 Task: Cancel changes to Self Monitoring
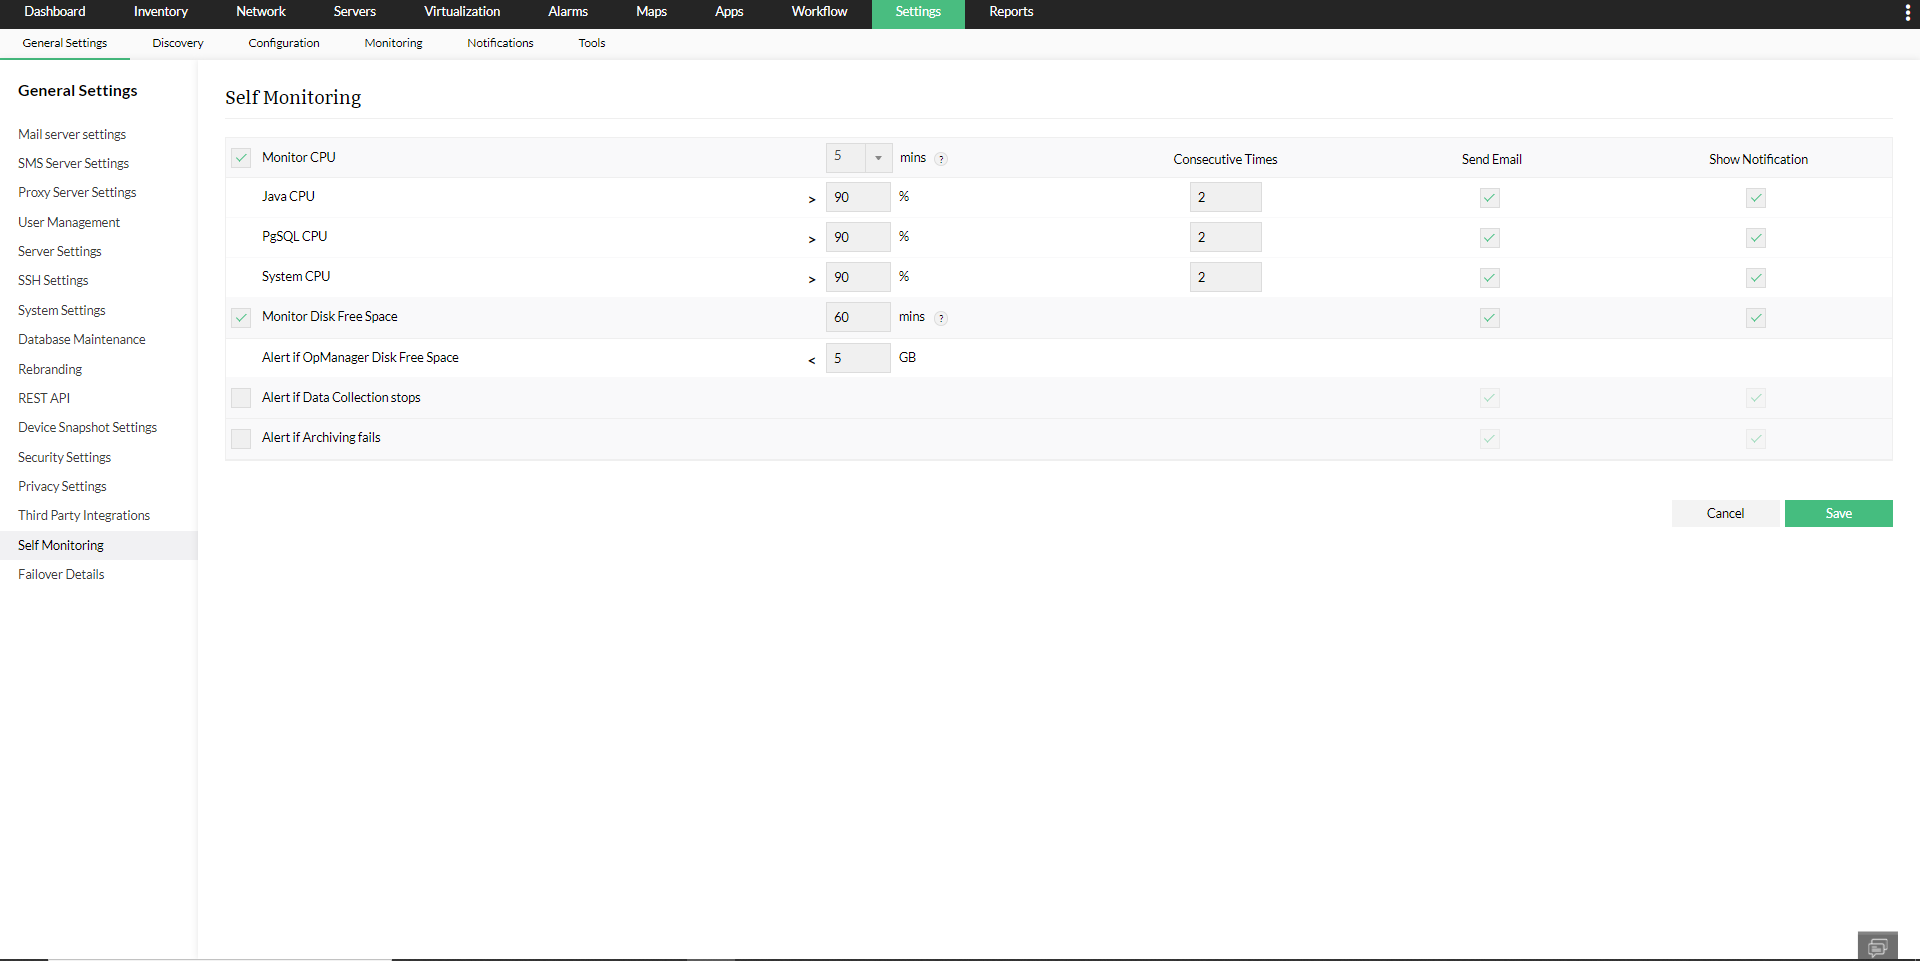pyautogui.click(x=1725, y=513)
